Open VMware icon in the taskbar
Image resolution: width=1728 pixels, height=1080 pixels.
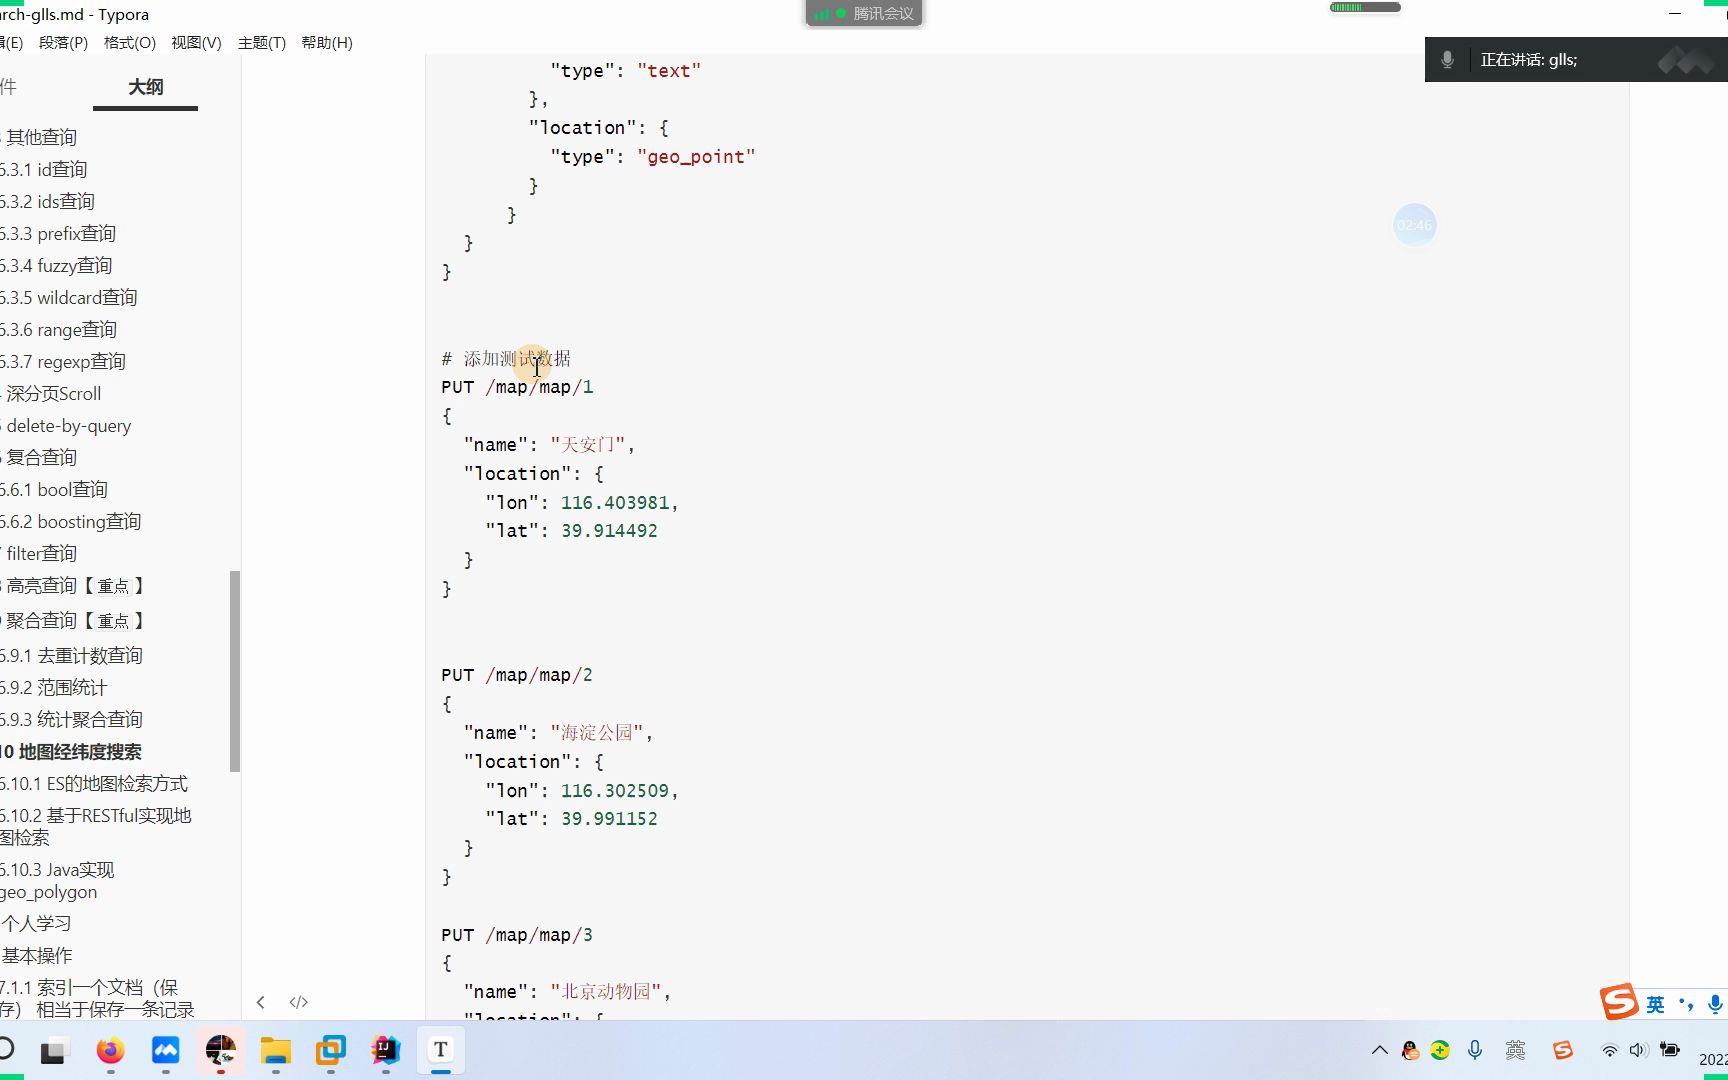pyautogui.click(x=330, y=1050)
